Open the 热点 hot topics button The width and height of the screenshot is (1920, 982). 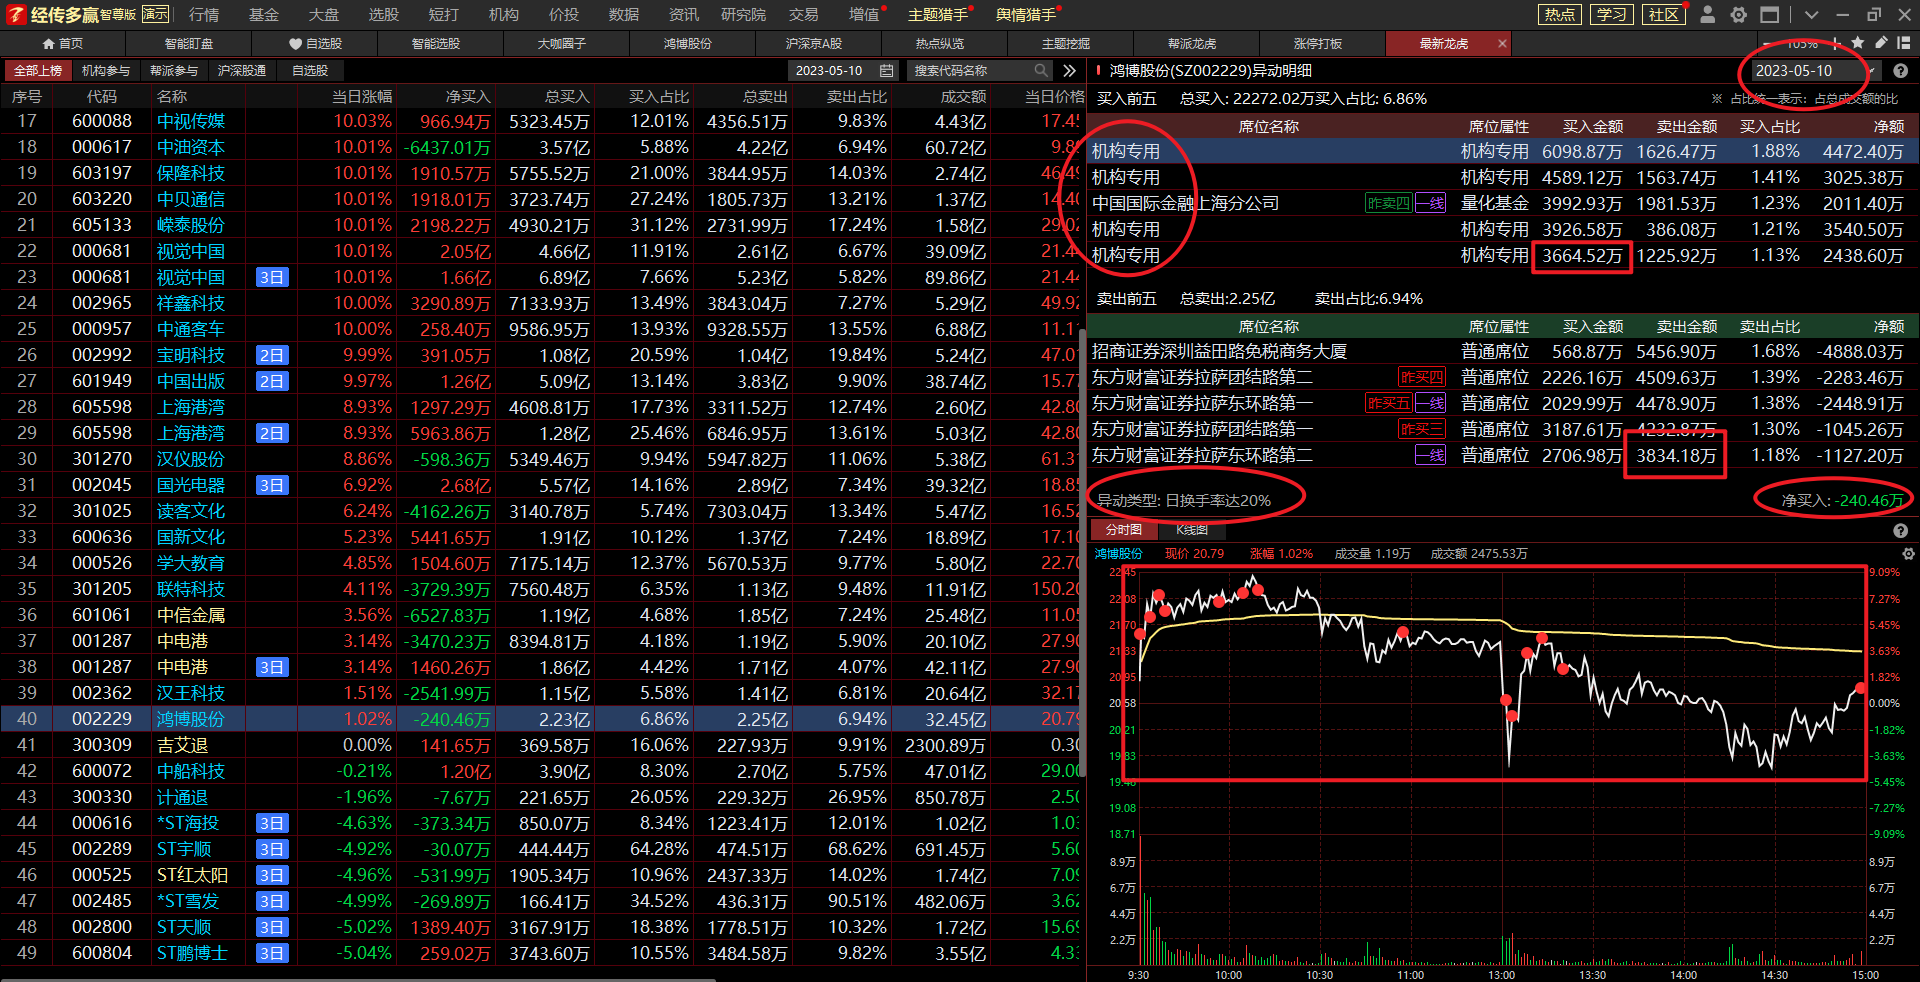(1559, 15)
